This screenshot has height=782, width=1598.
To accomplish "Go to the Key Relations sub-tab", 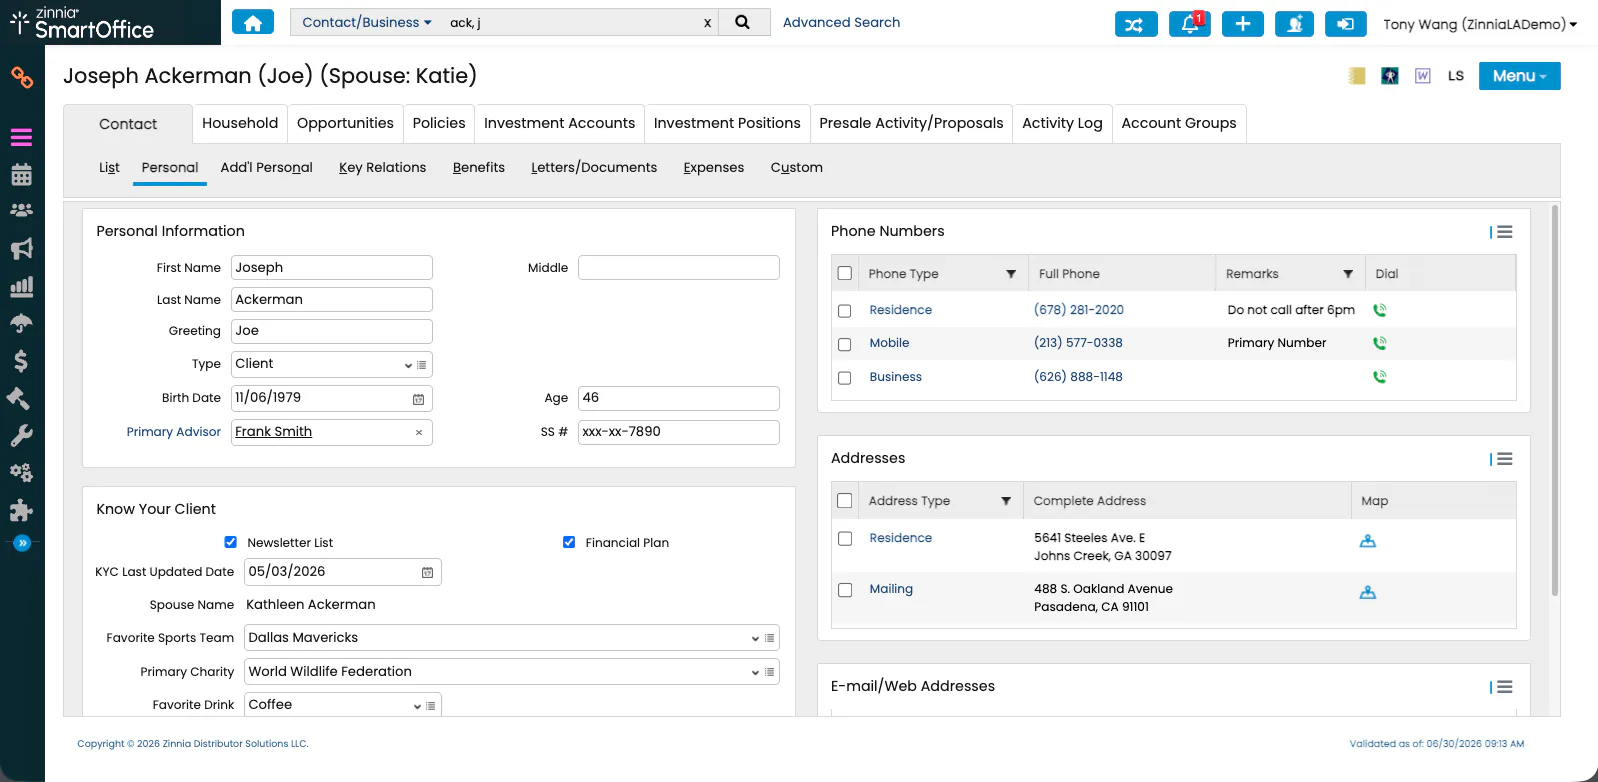I will (382, 167).
